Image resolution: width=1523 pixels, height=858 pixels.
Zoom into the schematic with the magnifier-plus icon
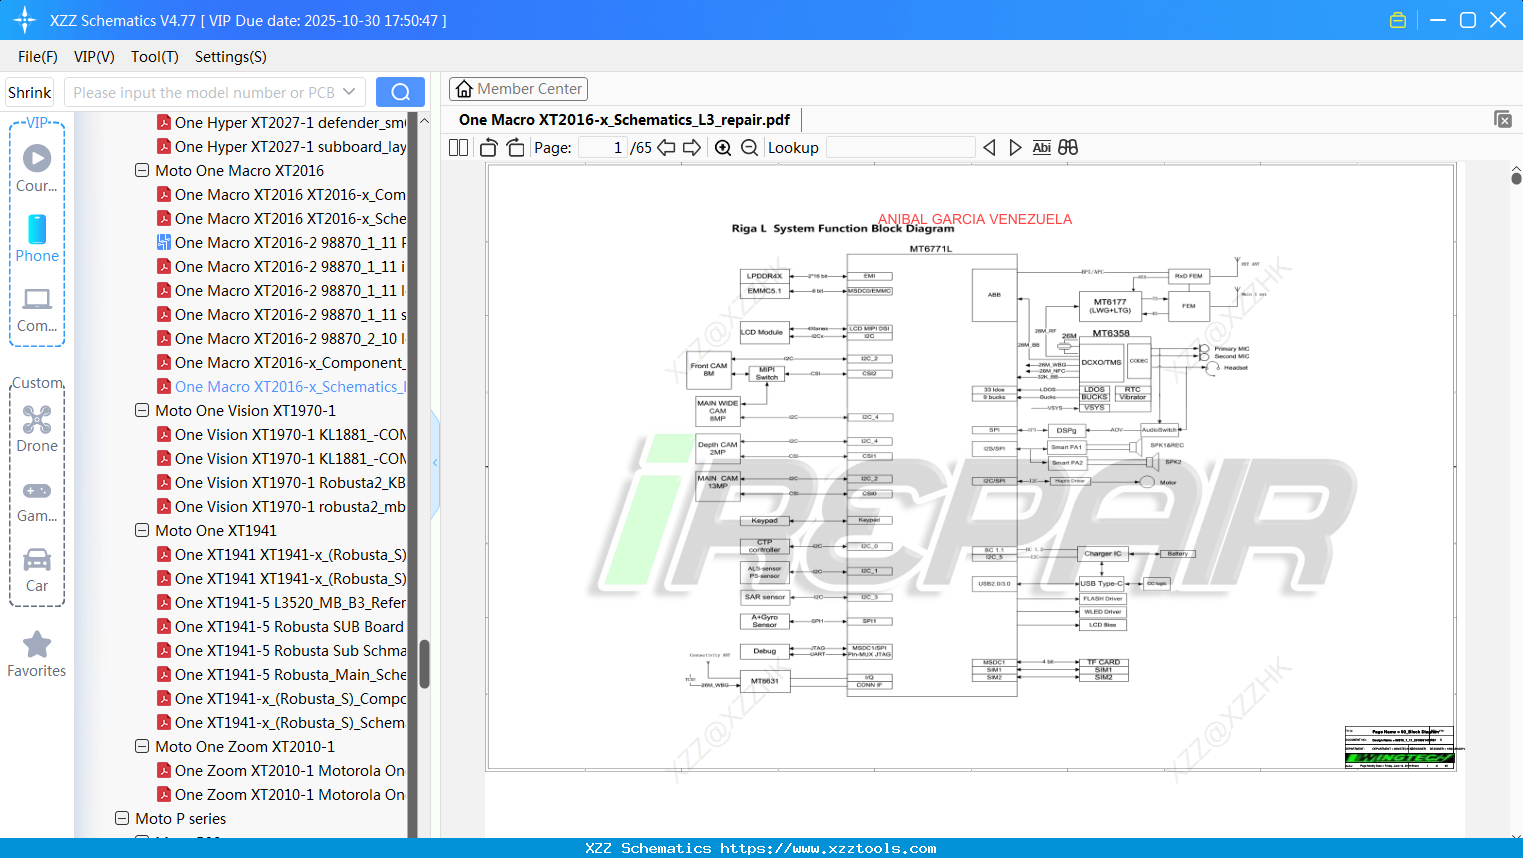pyautogui.click(x=722, y=147)
